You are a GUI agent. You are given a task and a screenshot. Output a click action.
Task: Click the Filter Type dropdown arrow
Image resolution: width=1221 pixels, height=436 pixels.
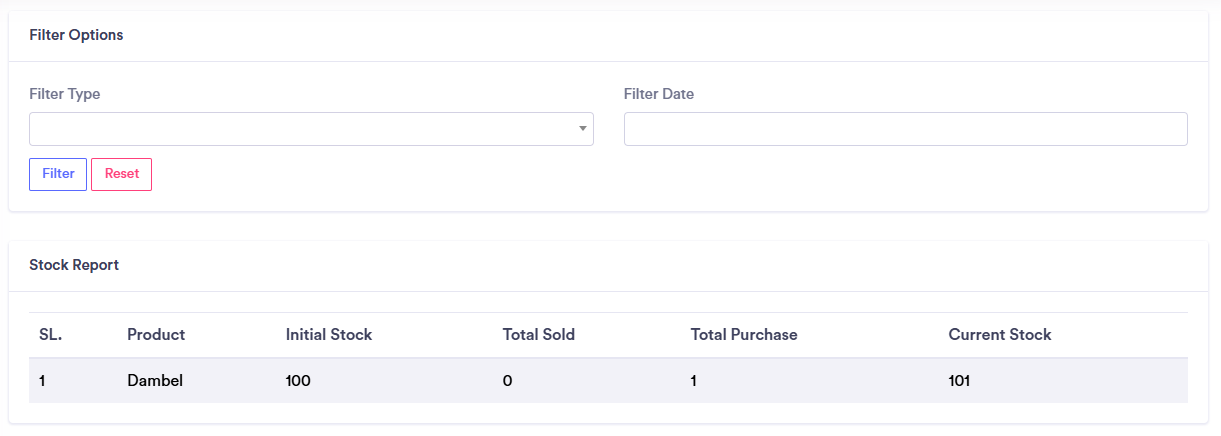[582, 129]
